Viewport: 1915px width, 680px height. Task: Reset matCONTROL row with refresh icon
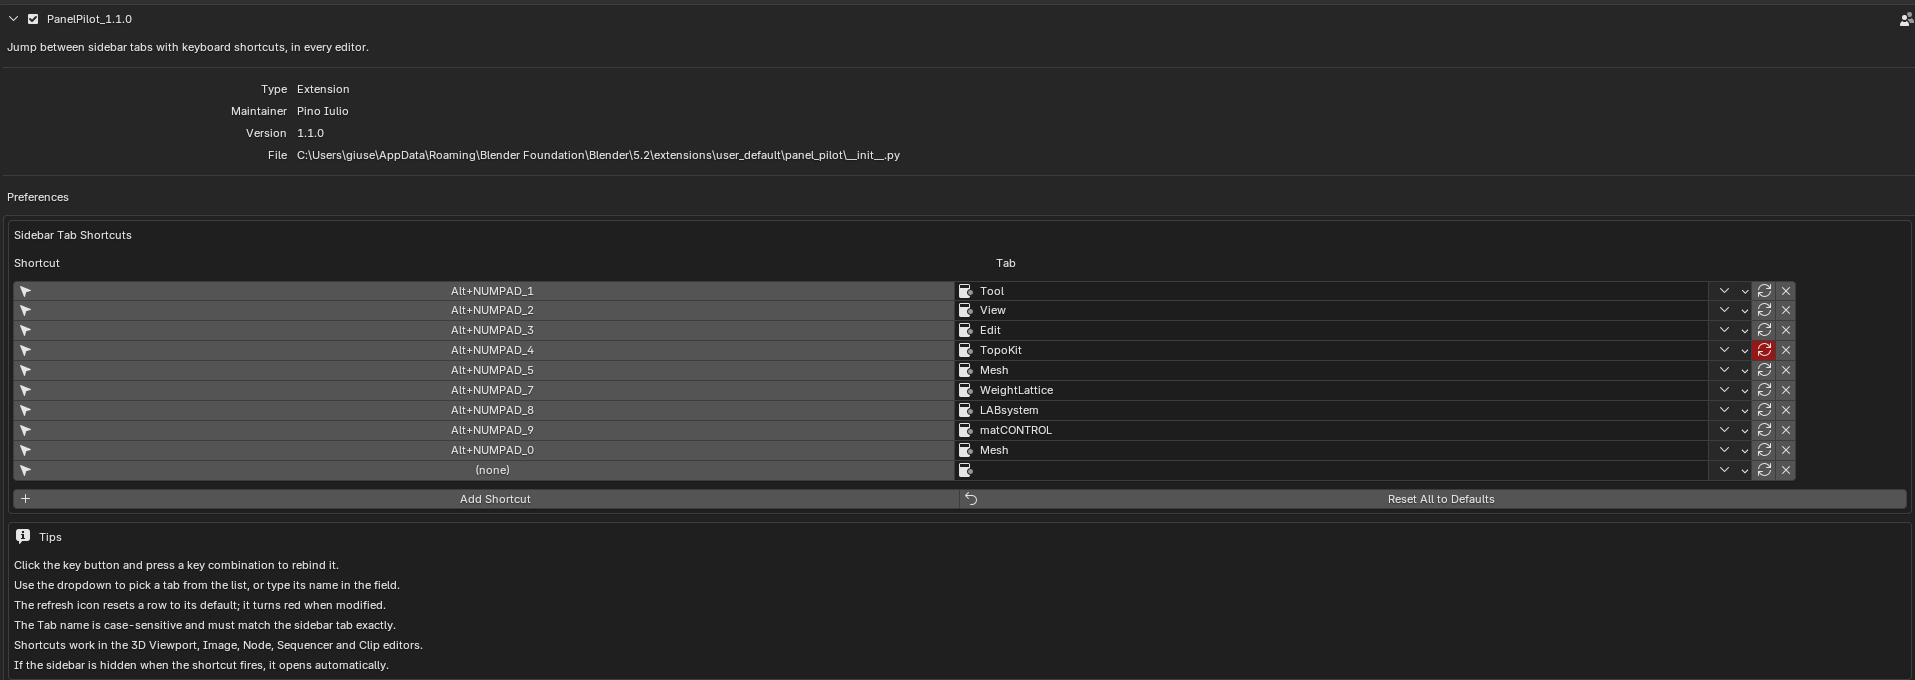(1764, 430)
